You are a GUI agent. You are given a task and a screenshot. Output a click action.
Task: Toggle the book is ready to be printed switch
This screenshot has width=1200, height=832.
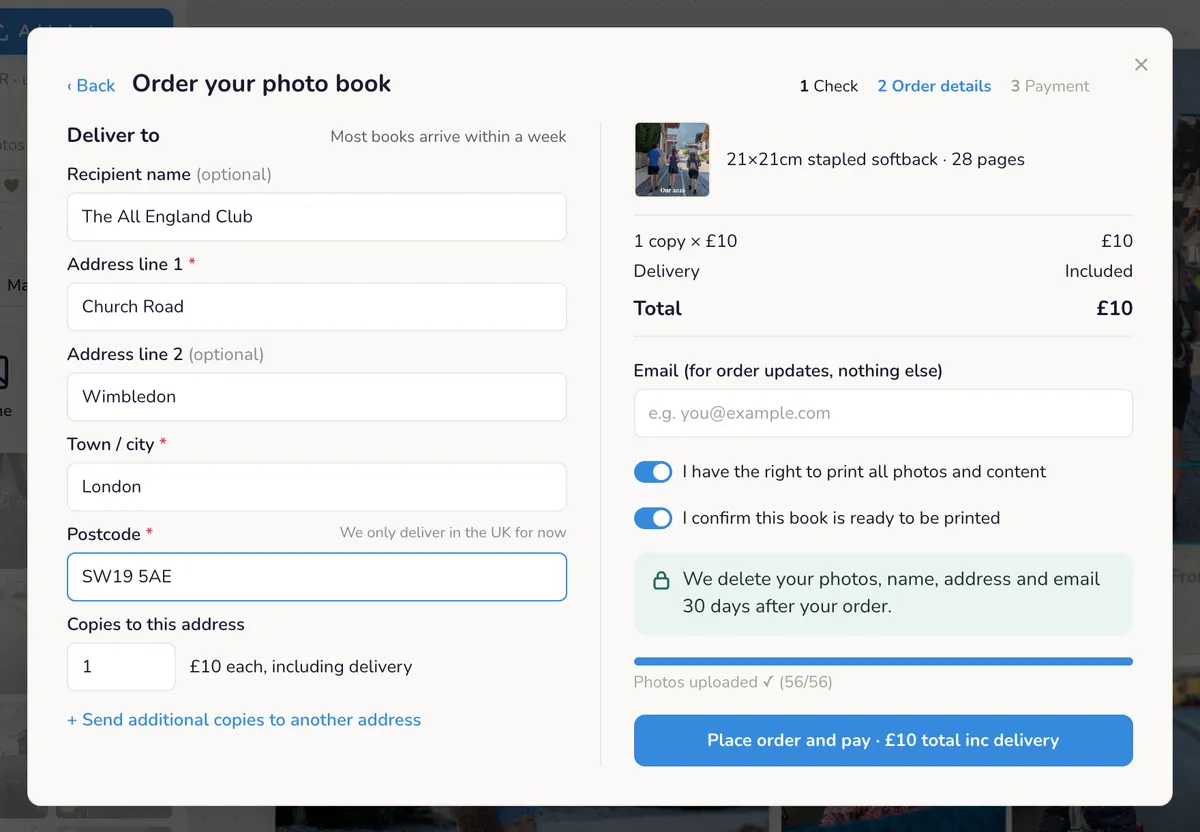tap(653, 518)
